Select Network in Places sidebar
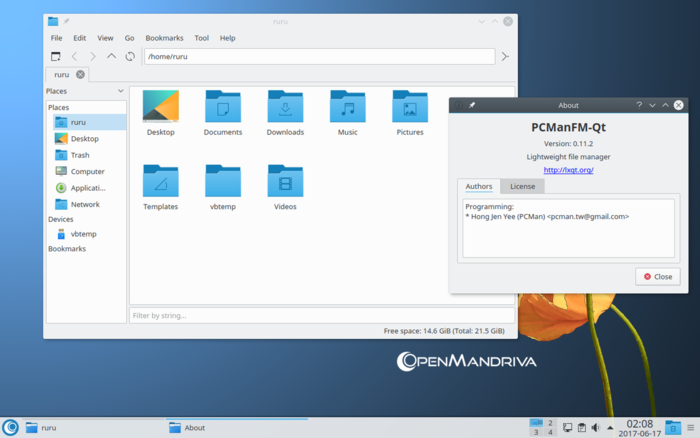Viewport: 700px width, 438px height. pos(89,204)
